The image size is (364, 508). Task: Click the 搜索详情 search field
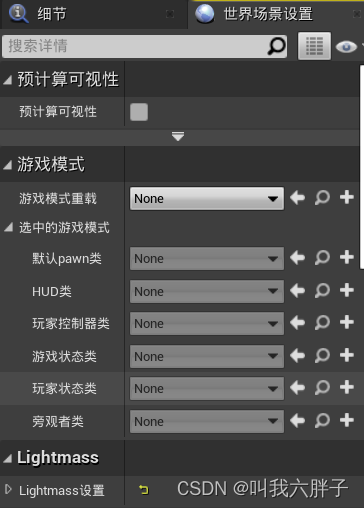144,46
